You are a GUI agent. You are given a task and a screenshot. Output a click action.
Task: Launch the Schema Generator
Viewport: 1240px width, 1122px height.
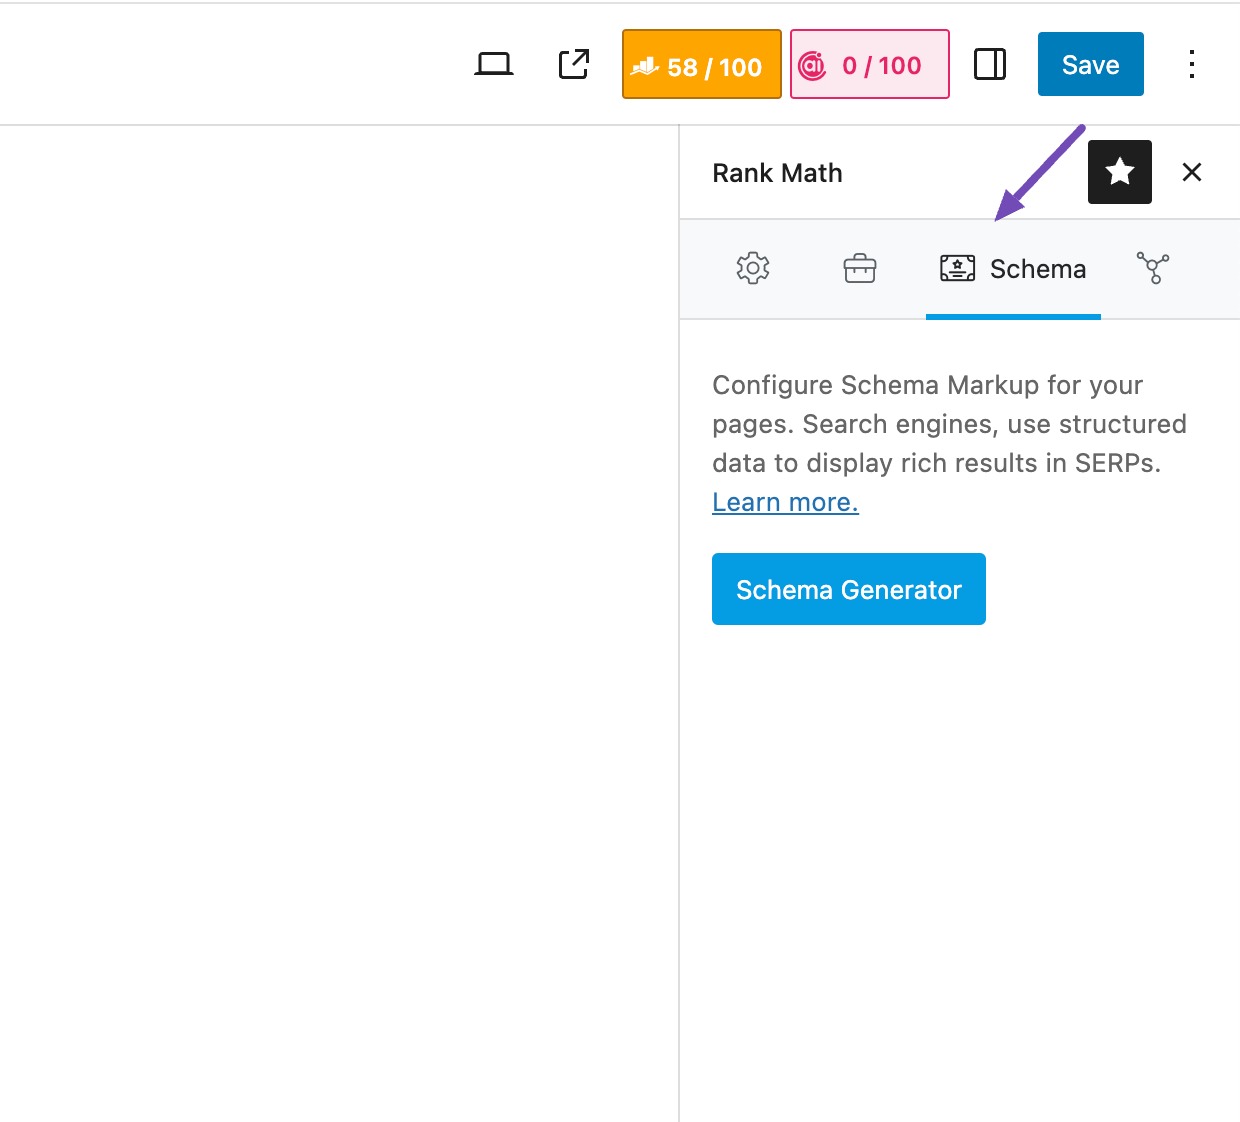(x=848, y=589)
